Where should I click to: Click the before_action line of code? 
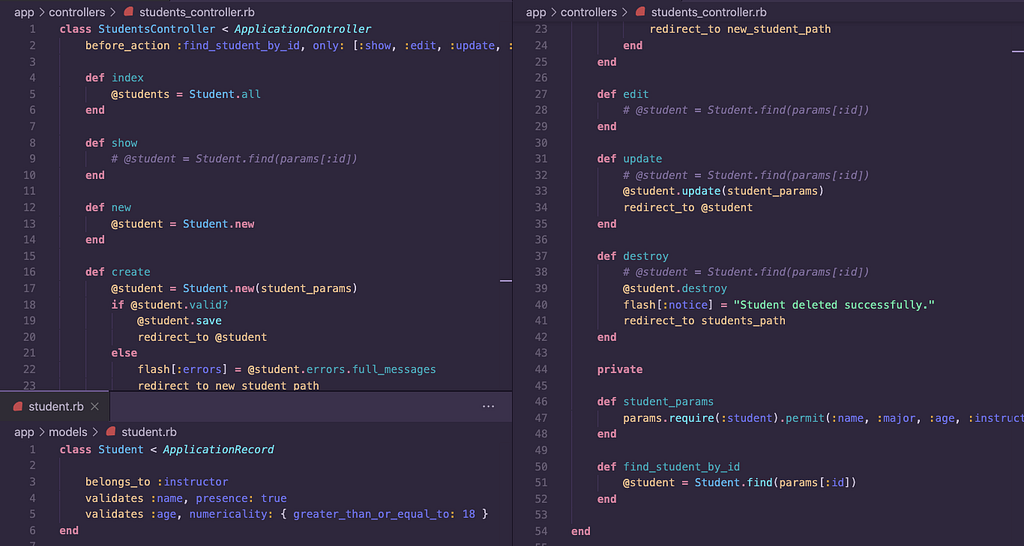[298, 46]
